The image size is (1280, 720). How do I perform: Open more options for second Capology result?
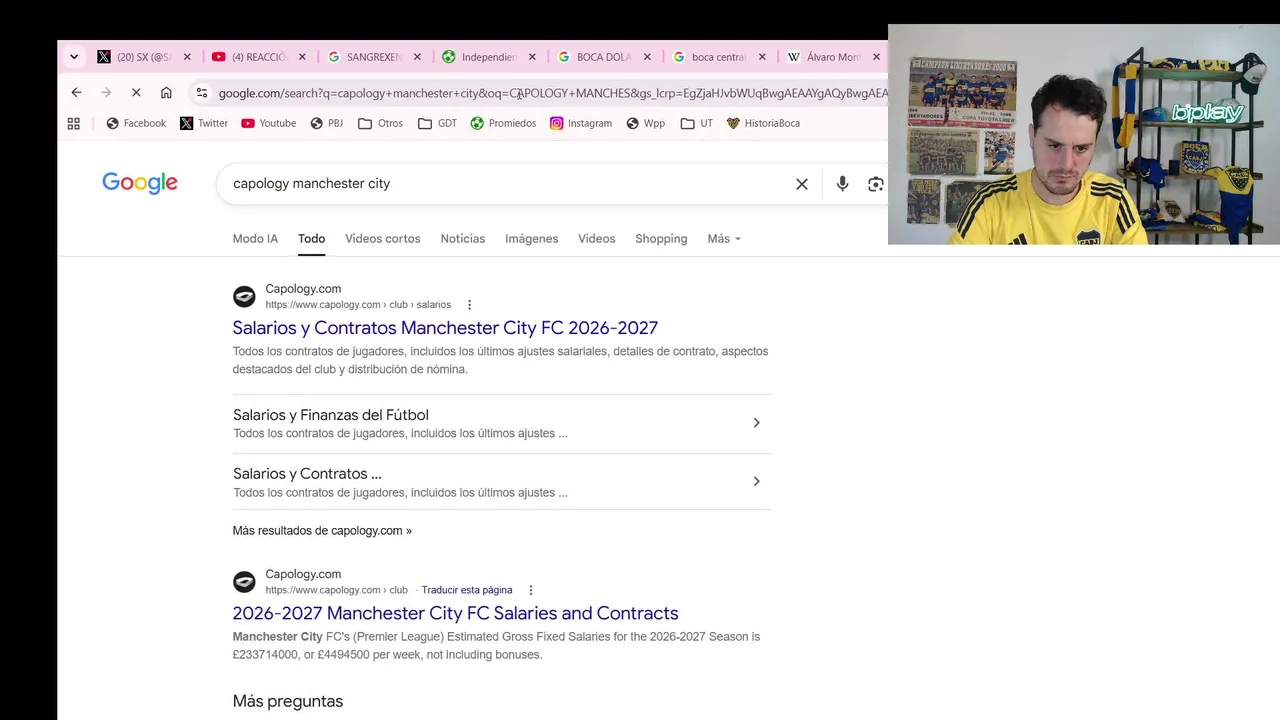tap(531, 590)
